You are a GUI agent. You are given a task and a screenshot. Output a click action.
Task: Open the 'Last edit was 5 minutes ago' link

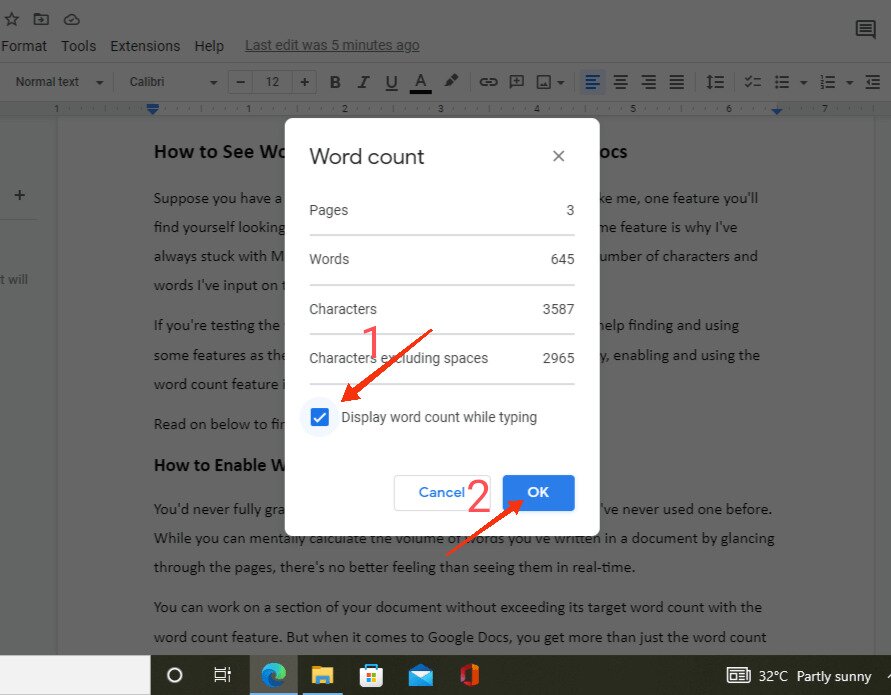coord(332,45)
